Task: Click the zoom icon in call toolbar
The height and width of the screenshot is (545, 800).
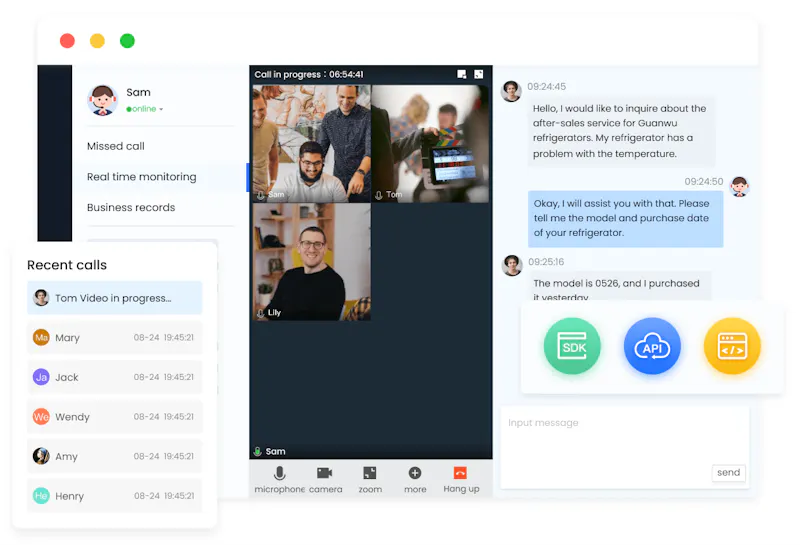Action: pos(370,473)
